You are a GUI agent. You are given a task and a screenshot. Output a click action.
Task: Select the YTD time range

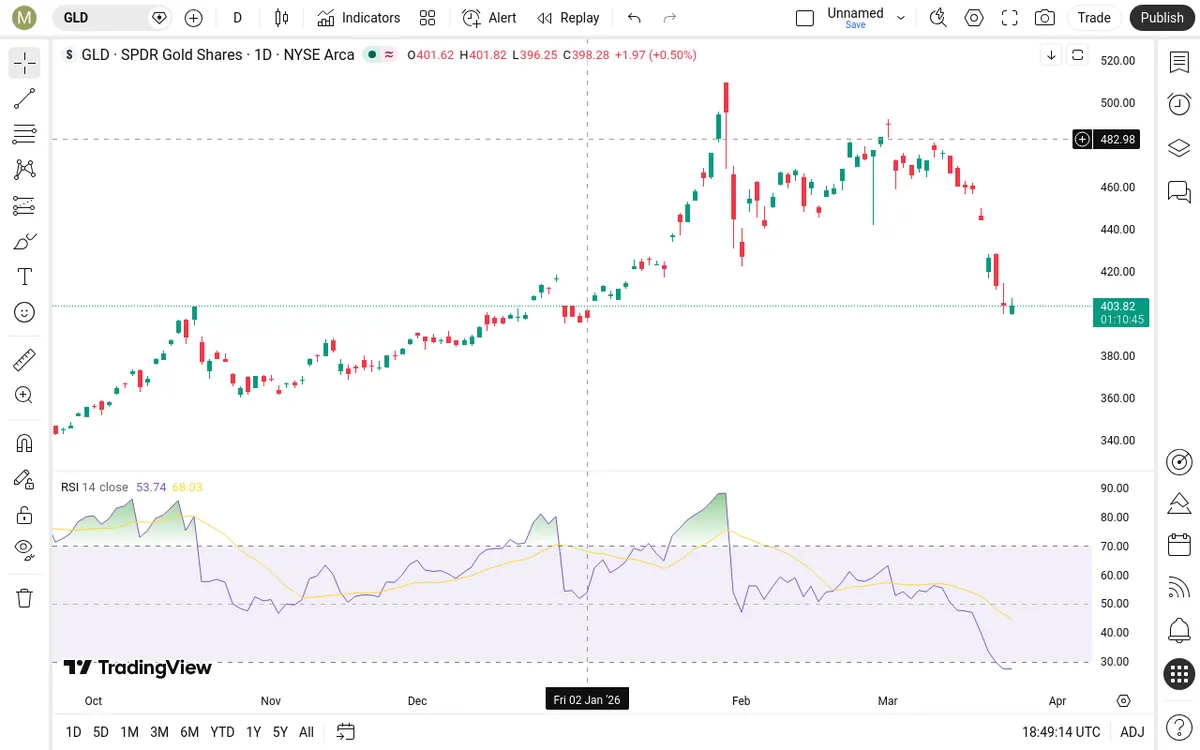(x=223, y=732)
